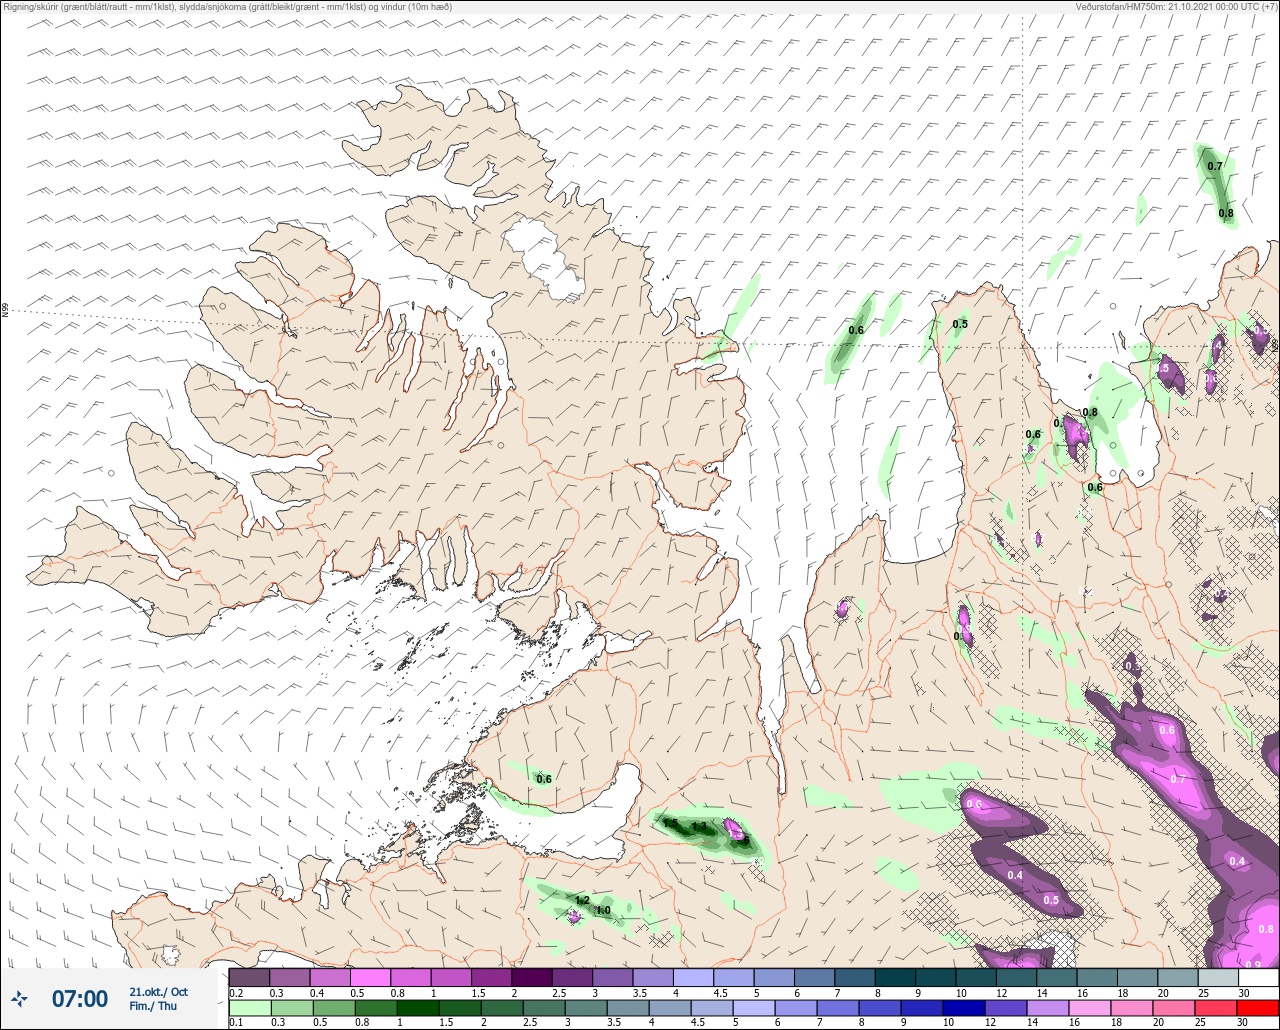Click the 0.2 label on the snow legend
The image size is (1280, 1030).
pos(236,992)
